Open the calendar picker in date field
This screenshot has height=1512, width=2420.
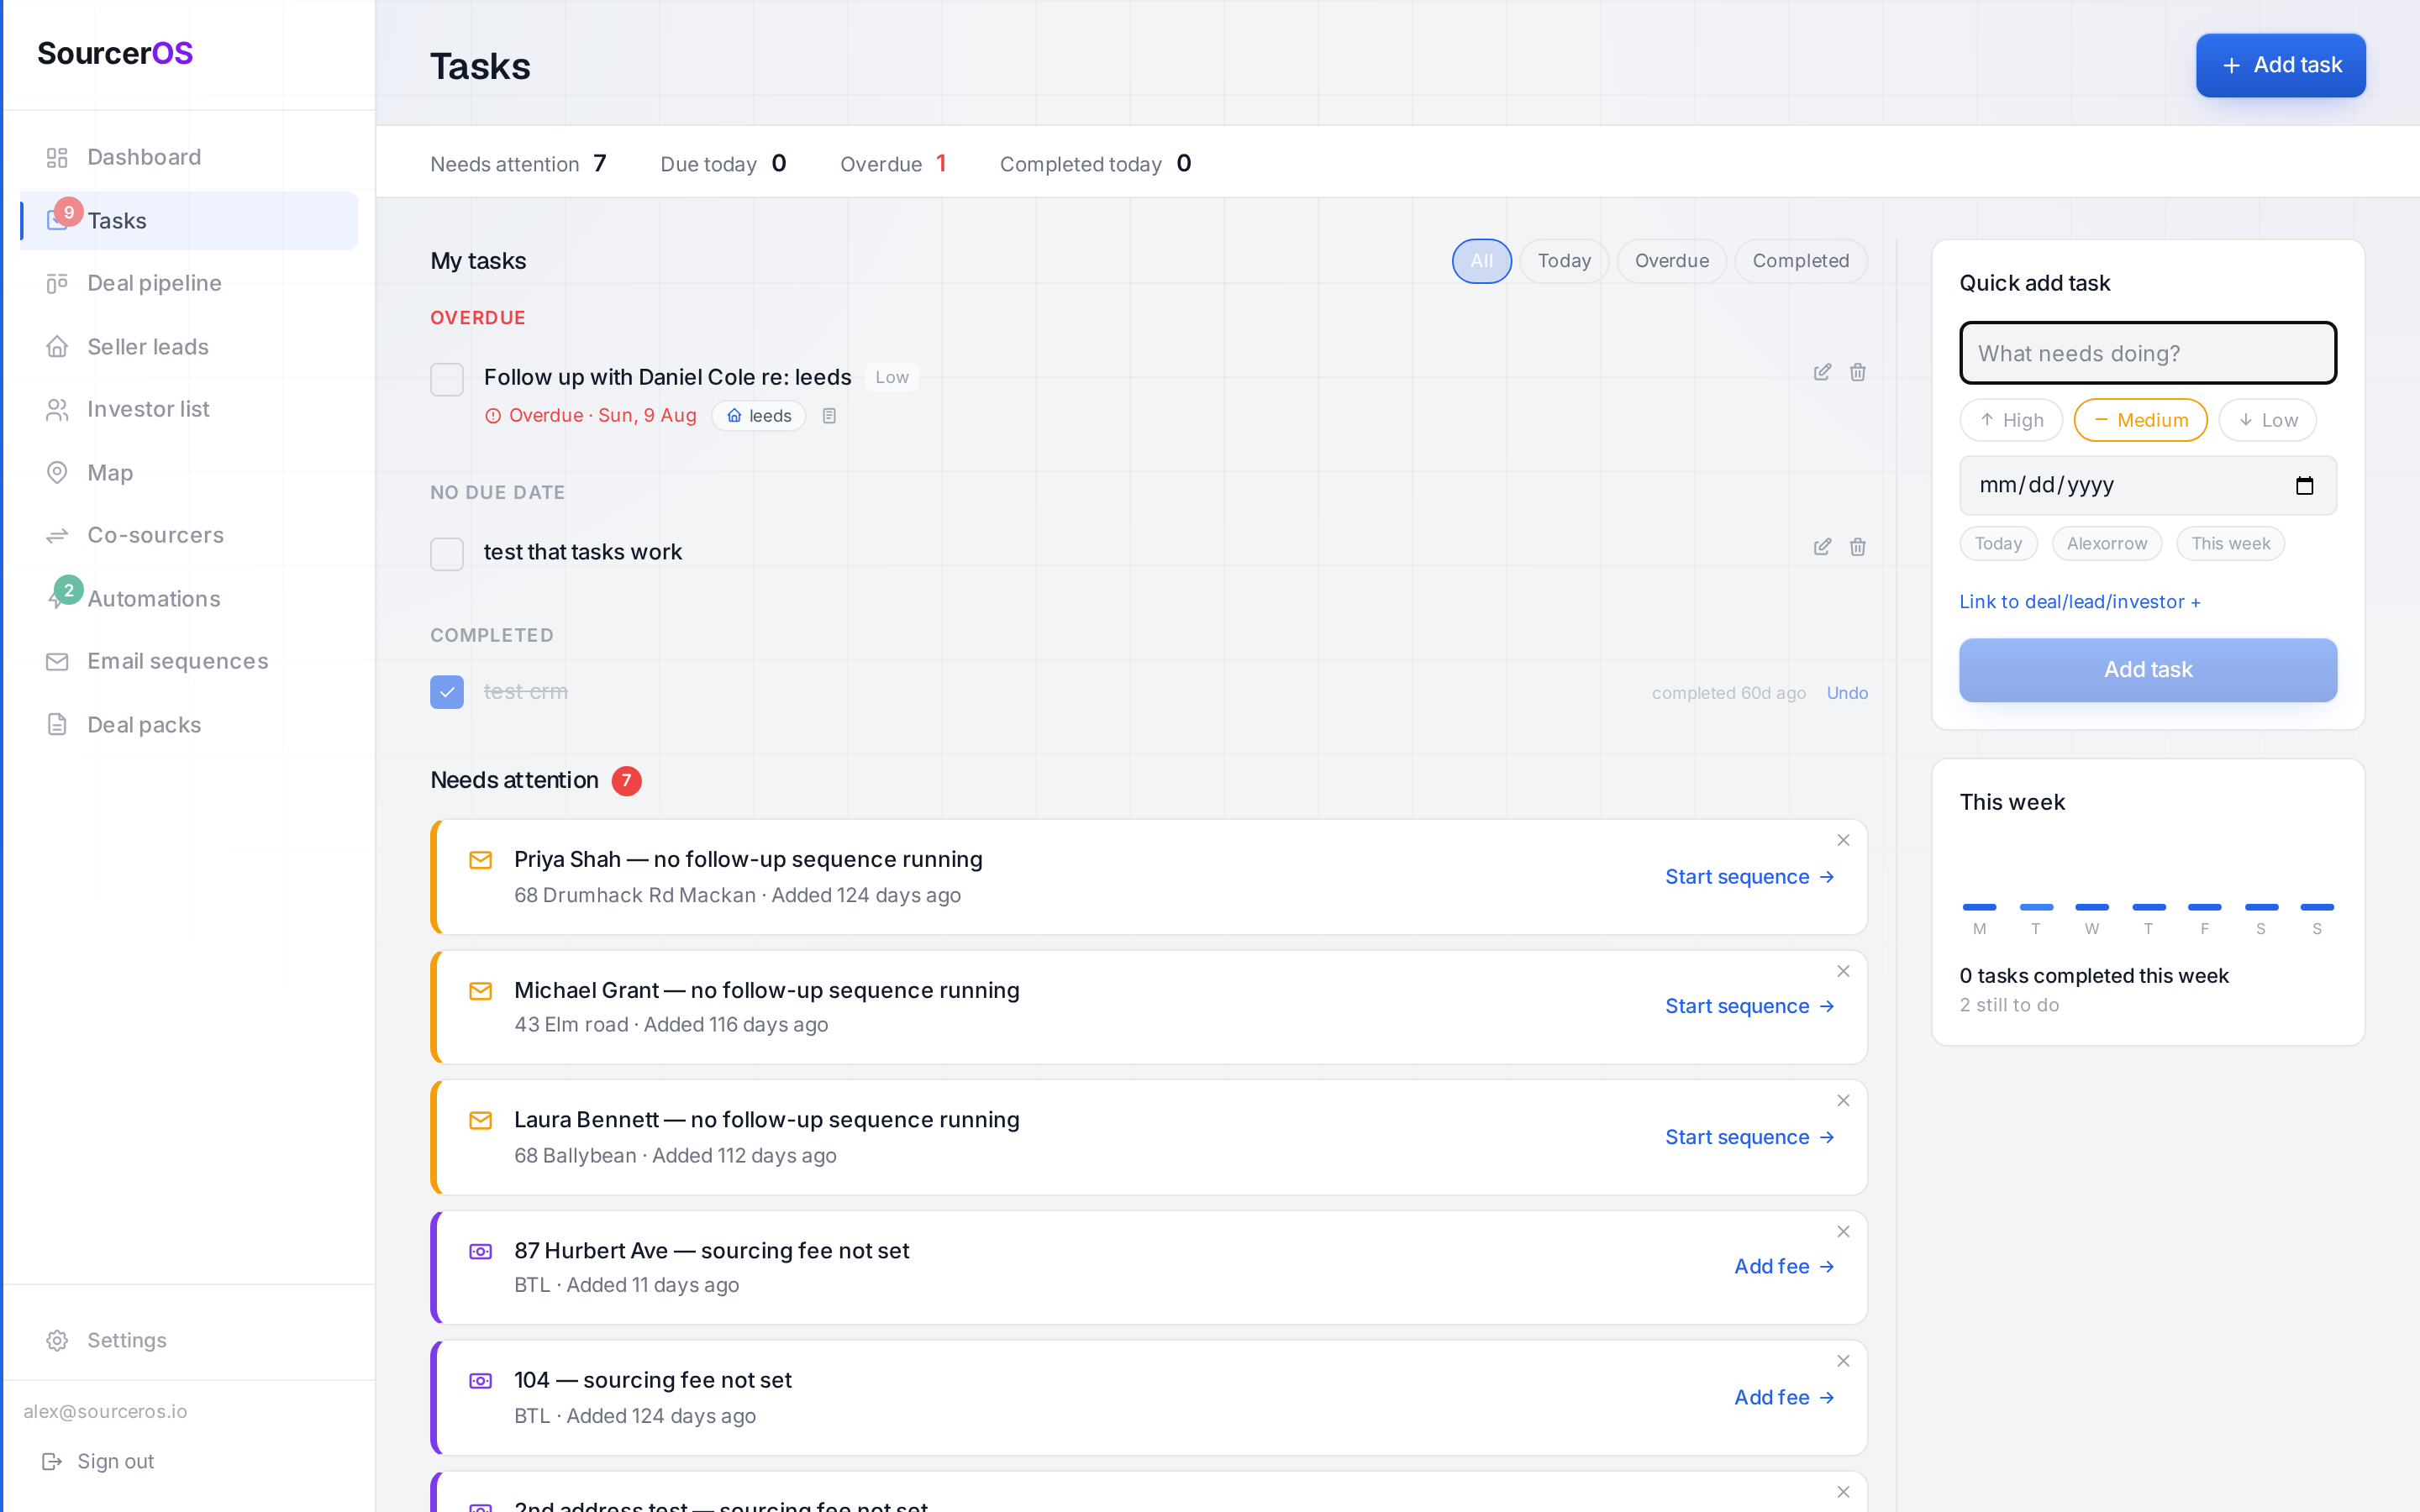2304,486
